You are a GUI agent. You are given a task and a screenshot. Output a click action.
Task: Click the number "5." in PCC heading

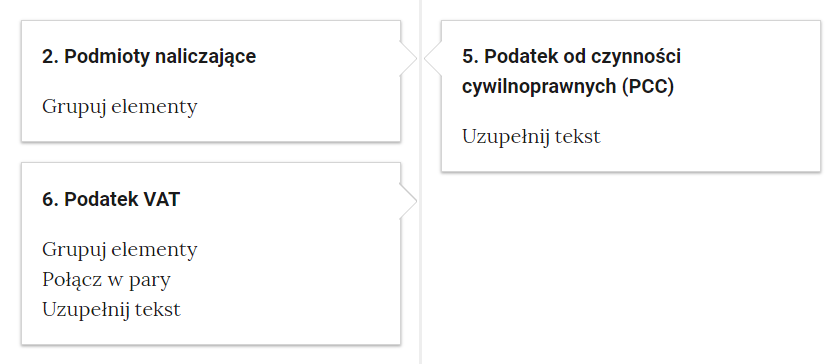[470, 56]
